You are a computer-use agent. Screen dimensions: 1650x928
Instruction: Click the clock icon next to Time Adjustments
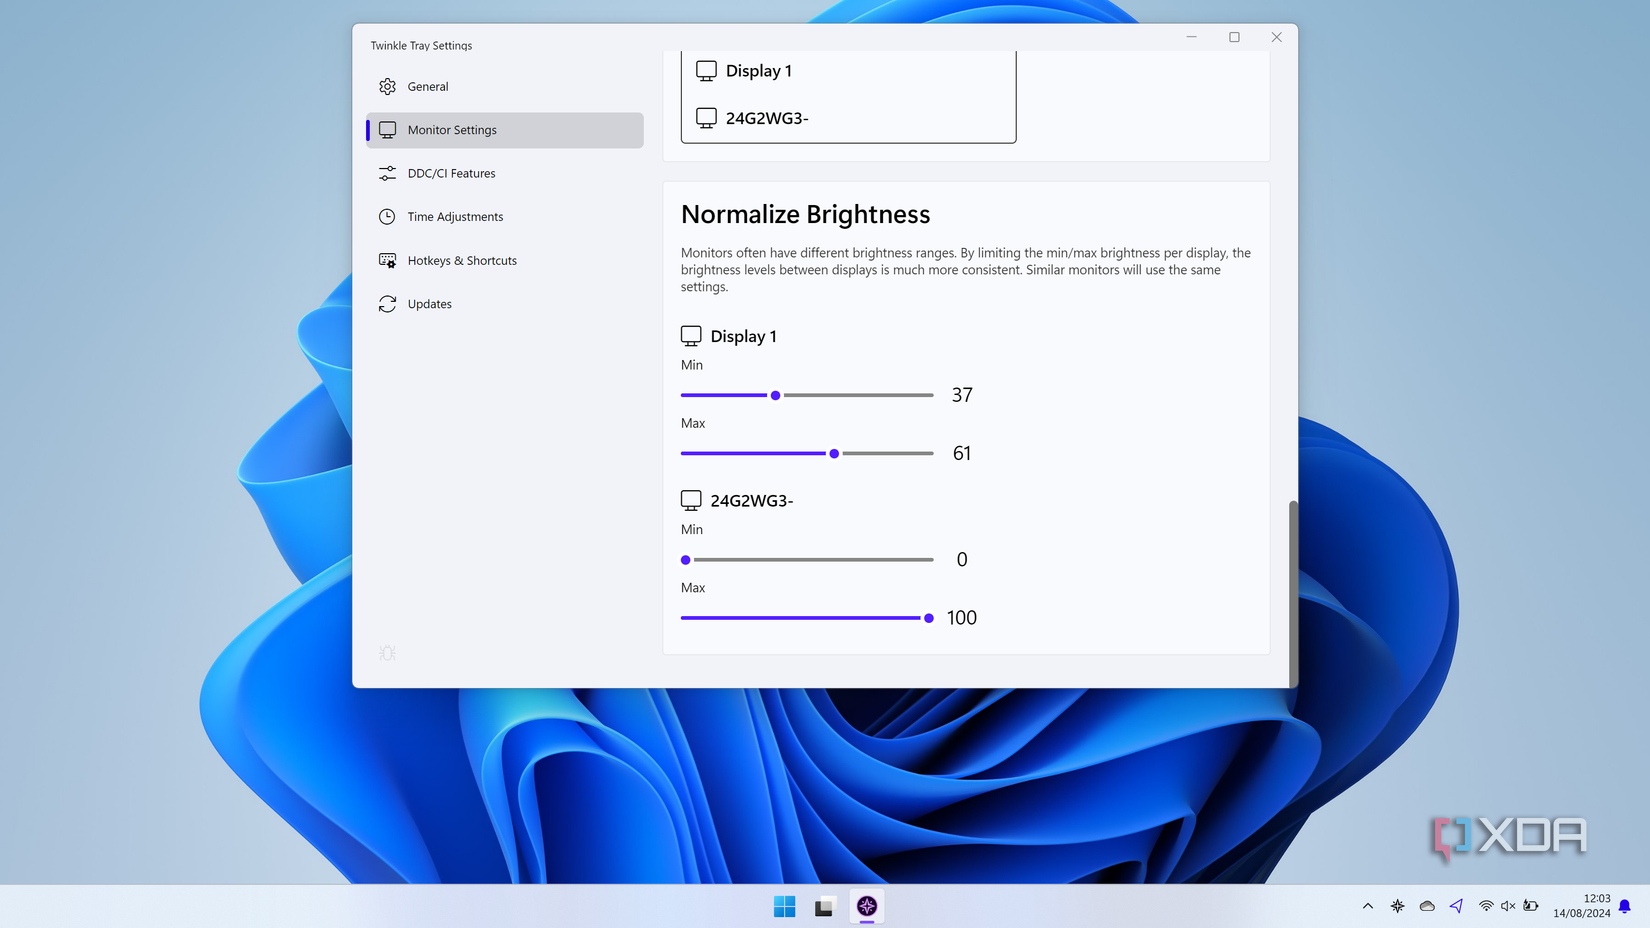387,216
